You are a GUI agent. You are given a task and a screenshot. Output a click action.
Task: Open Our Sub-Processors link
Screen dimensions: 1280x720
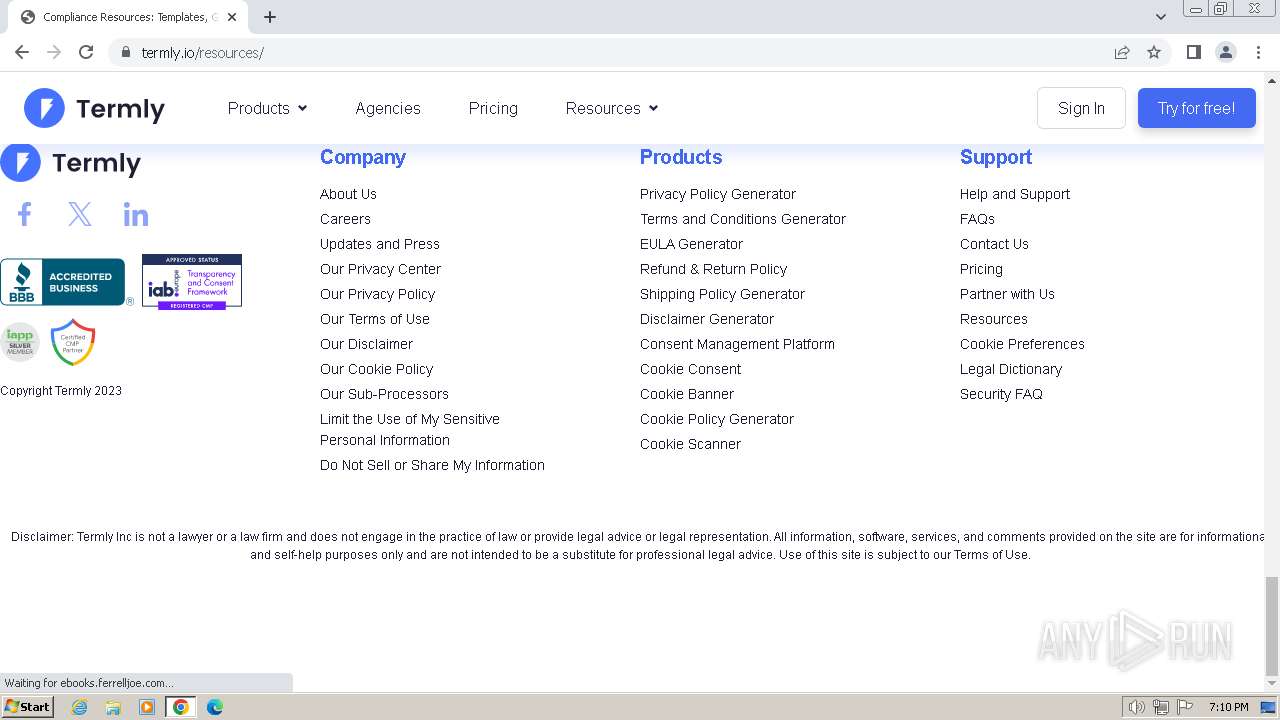tap(384, 394)
